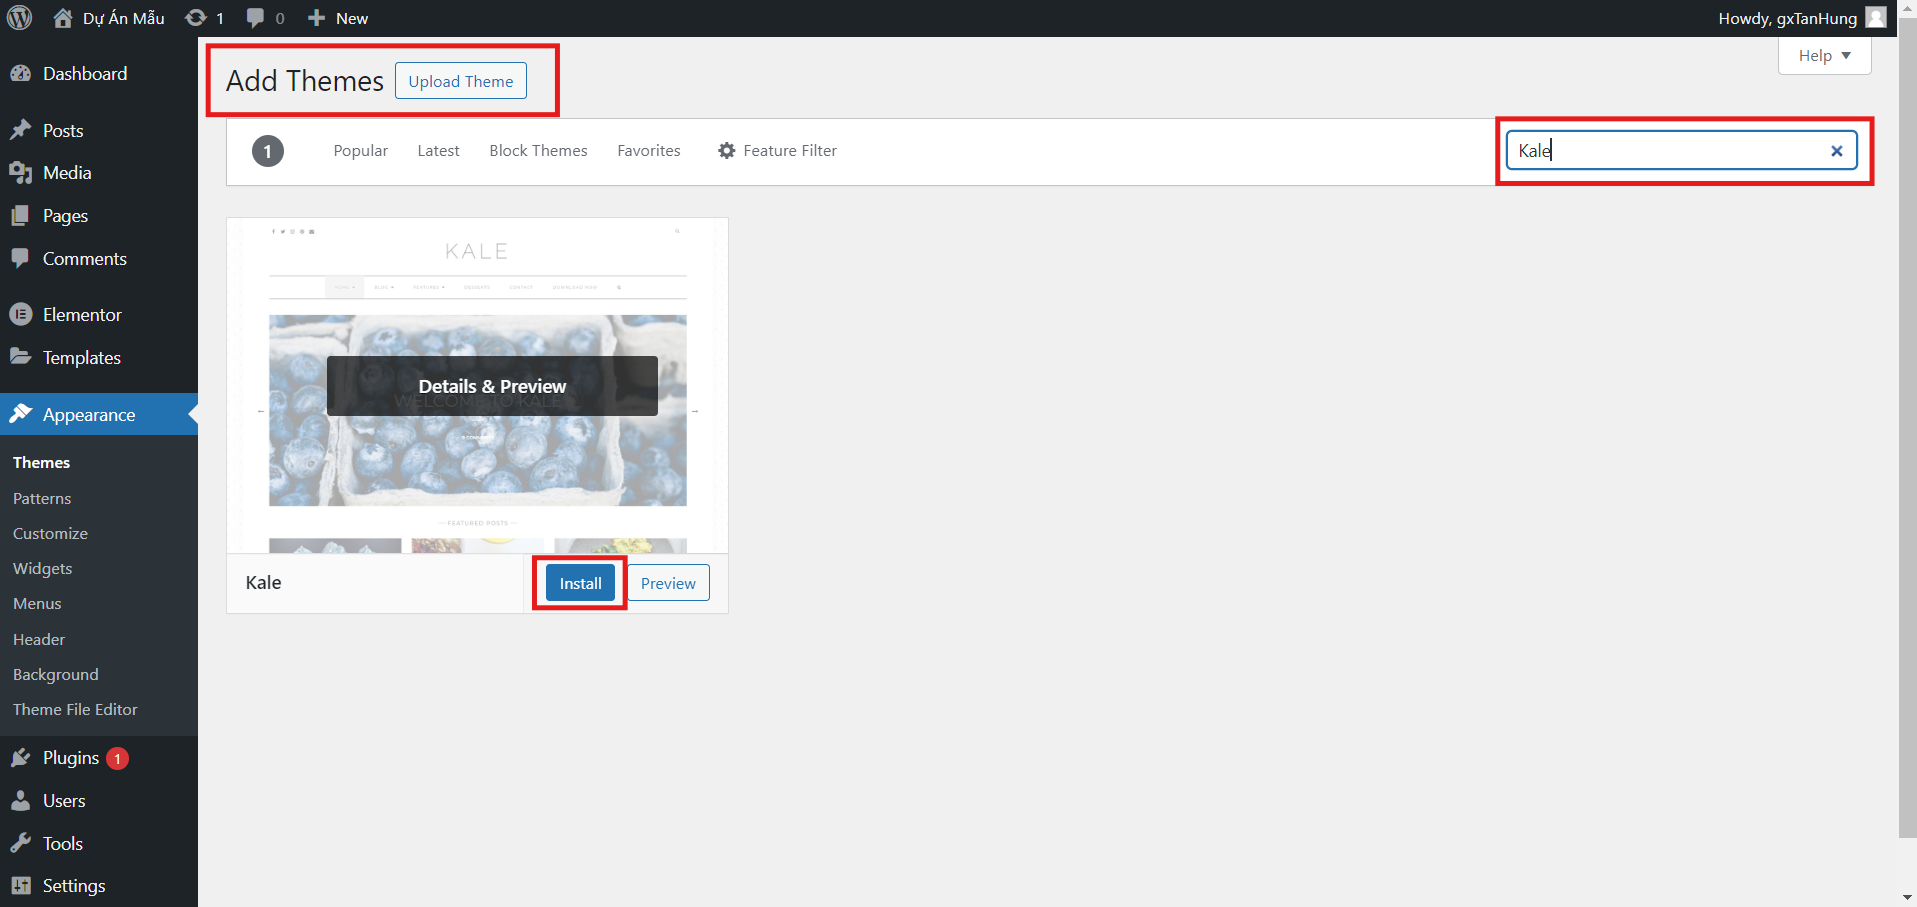Viewport: 1917px width, 907px height.
Task: Click the Posts pin icon
Action: click(x=21, y=130)
